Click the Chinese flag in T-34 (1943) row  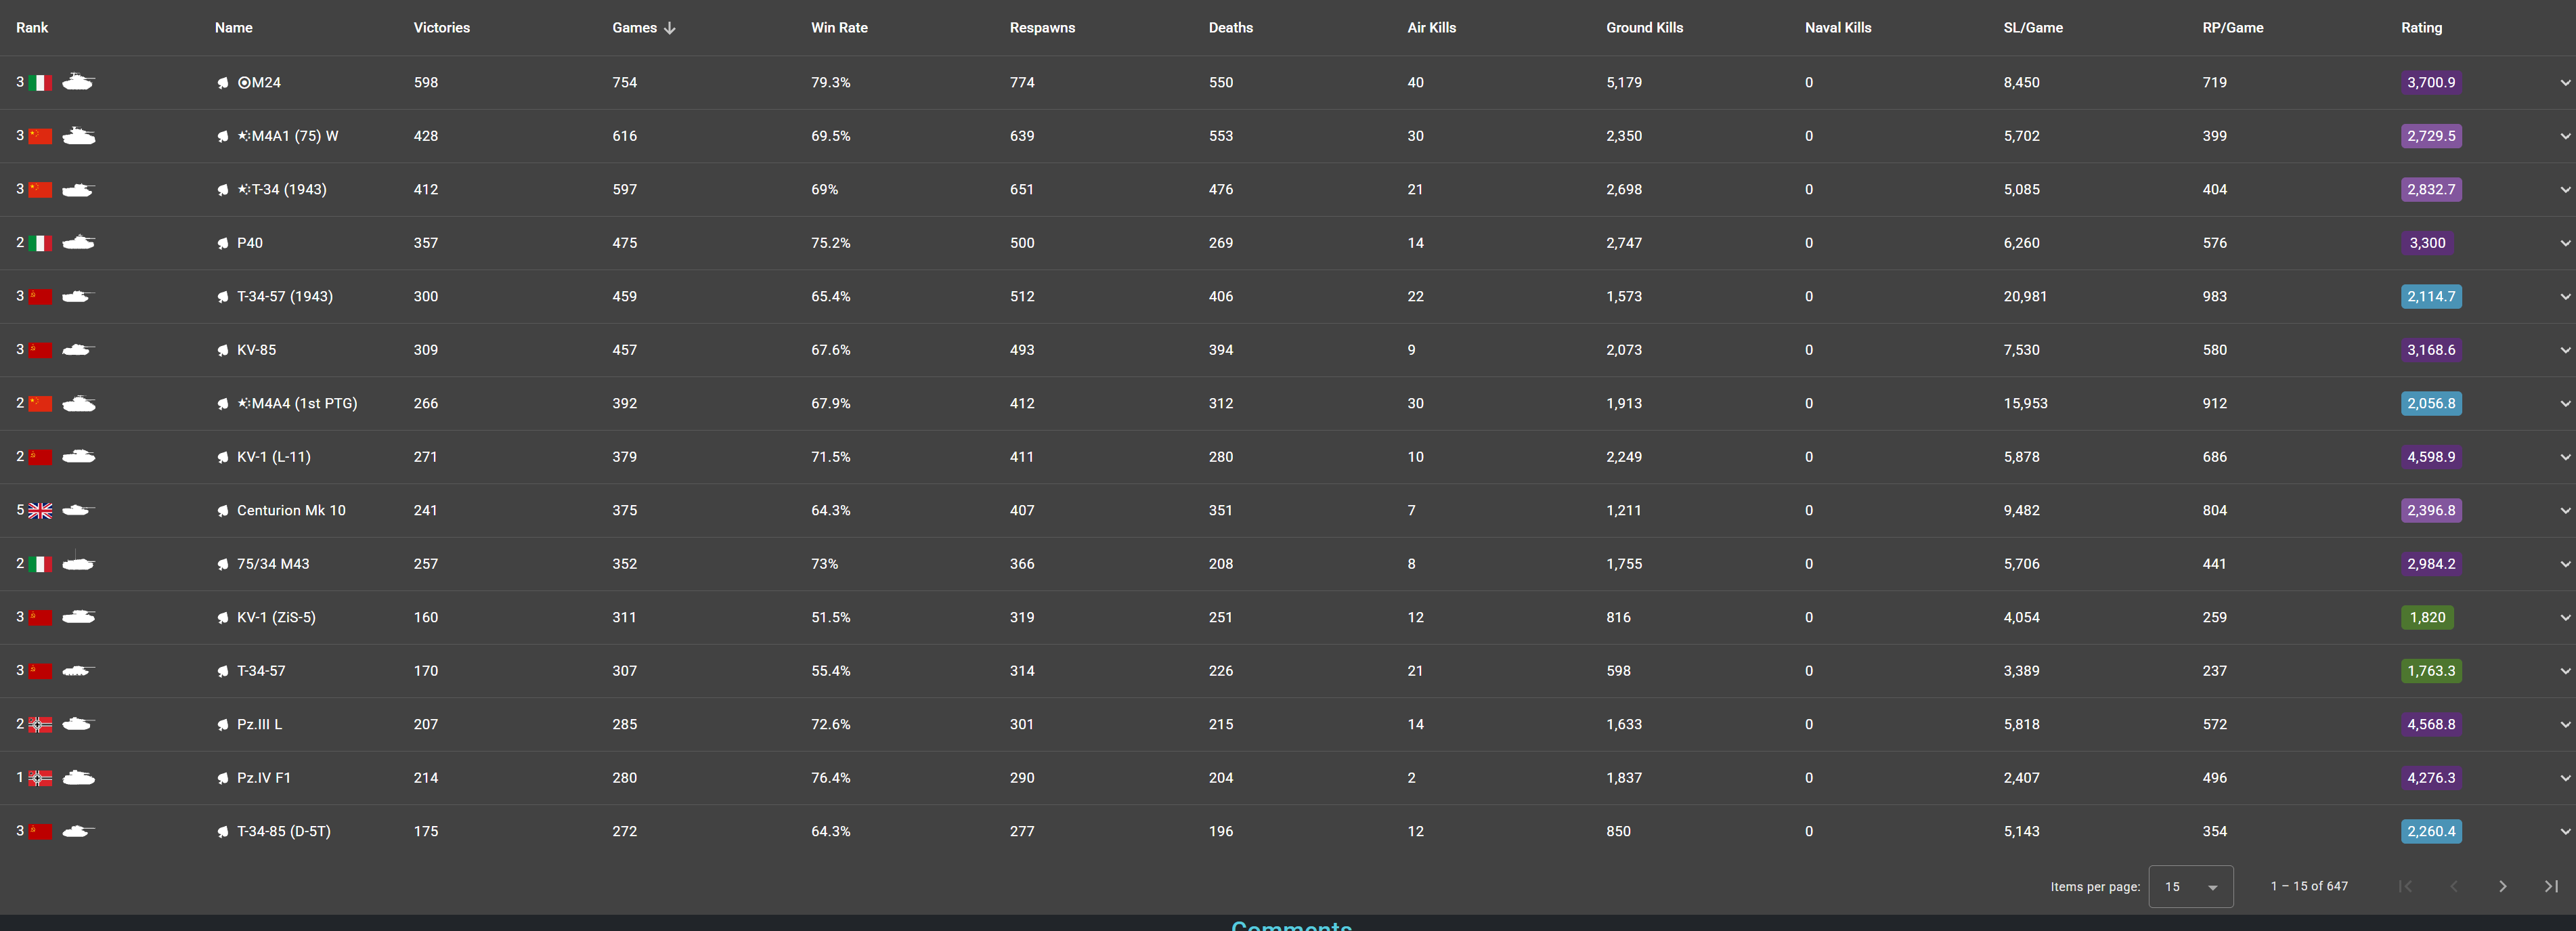[40, 190]
